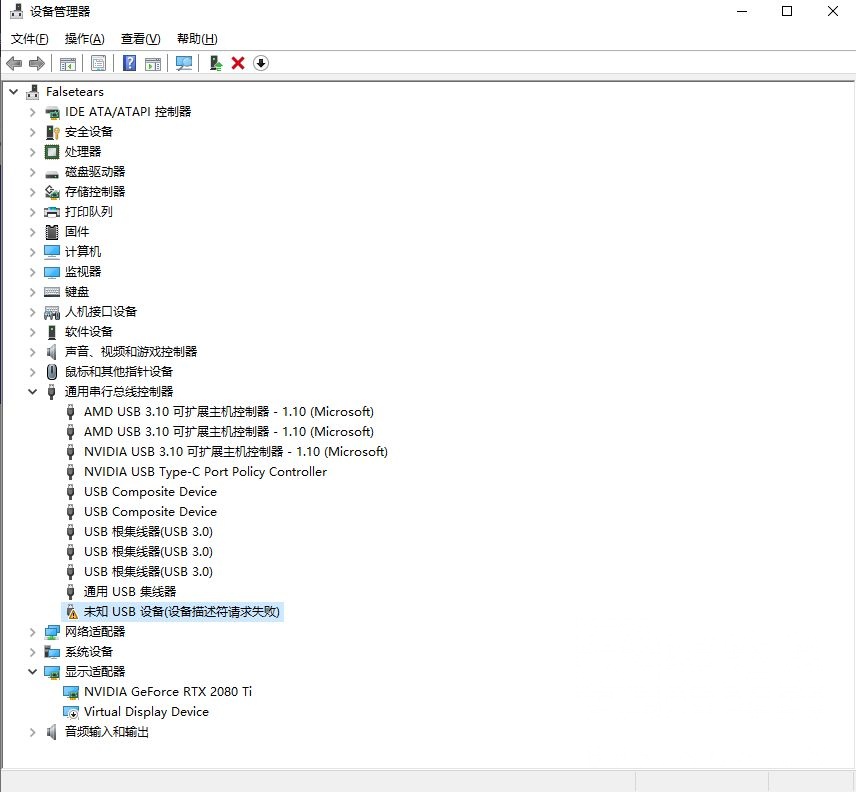Collapse the 通用串行总线控制器 category

[31, 391]
